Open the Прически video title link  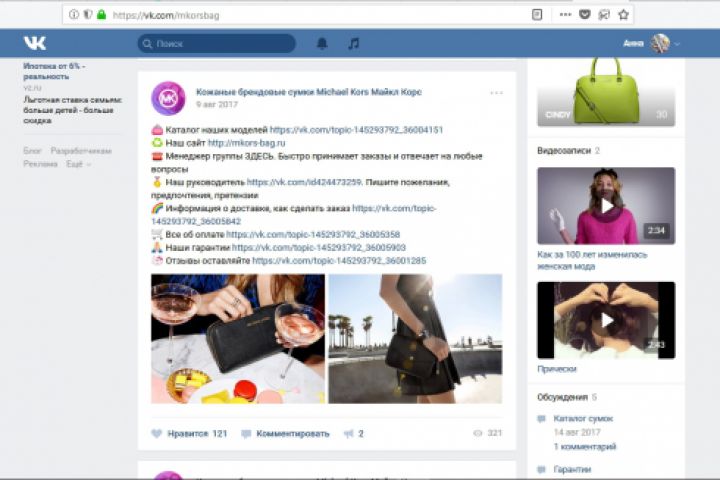(557, 369)
